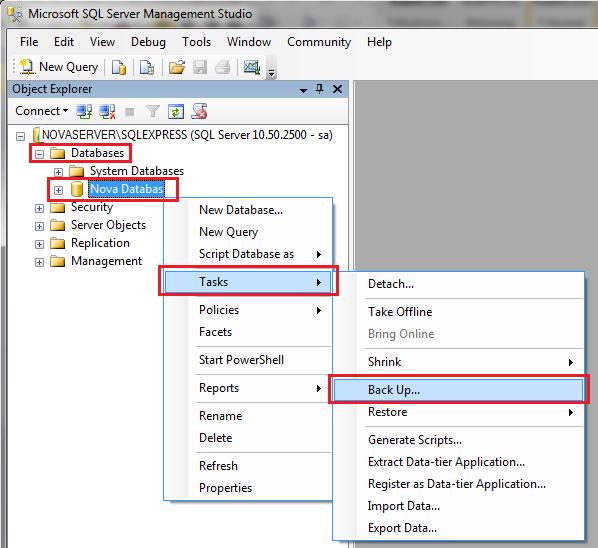Image resolution: width=598 pixels, height=548 pixels.
Task: Choose New Database... from context menu
Action: 248,210
